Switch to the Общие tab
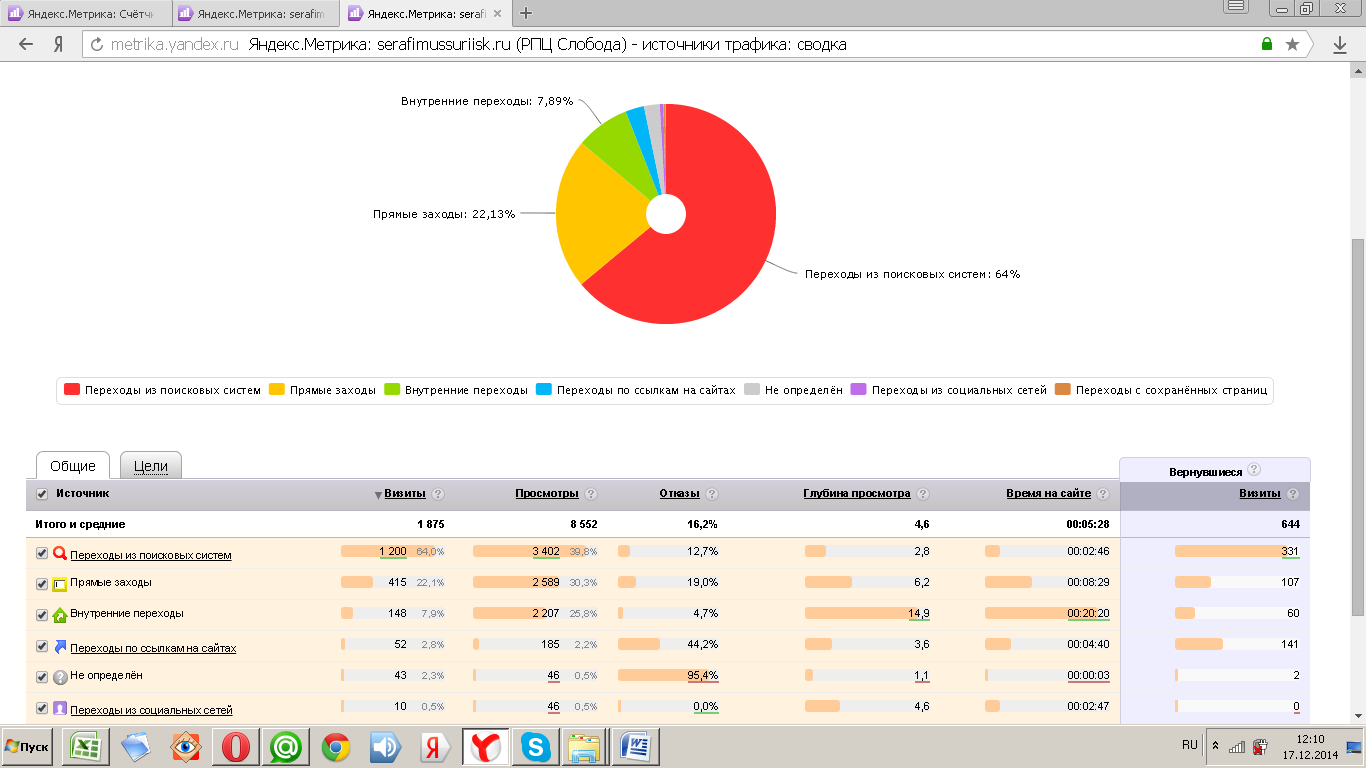The height and width of the screenshot is (768, 1366). pos(73,466)
